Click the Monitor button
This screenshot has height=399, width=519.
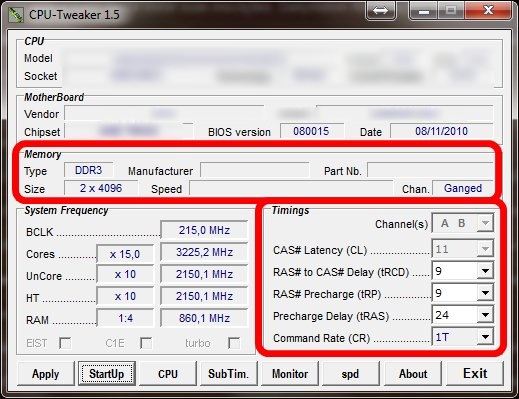[290, 374]
